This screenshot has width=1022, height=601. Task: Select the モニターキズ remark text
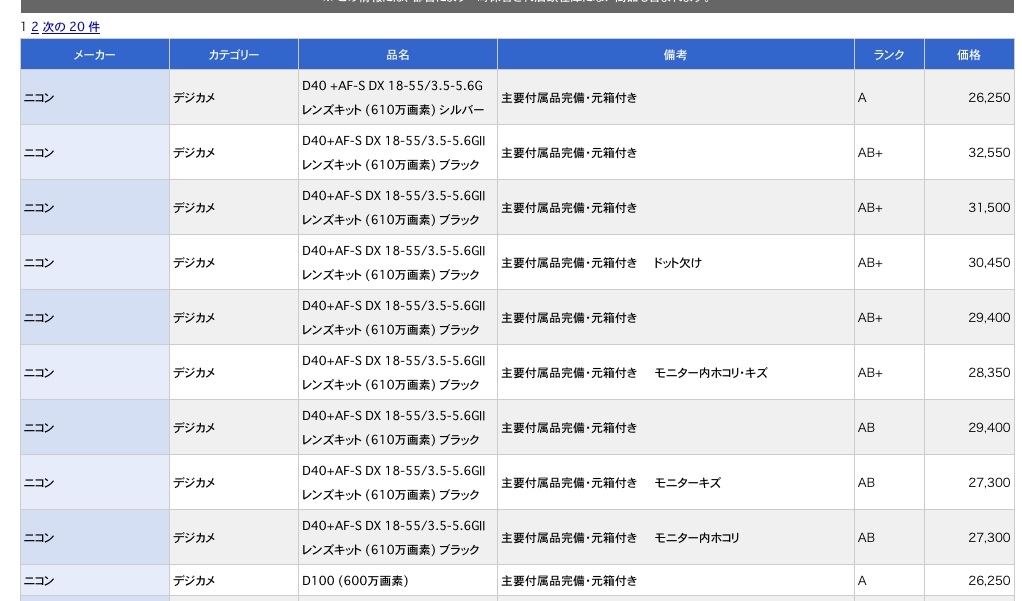688,483
